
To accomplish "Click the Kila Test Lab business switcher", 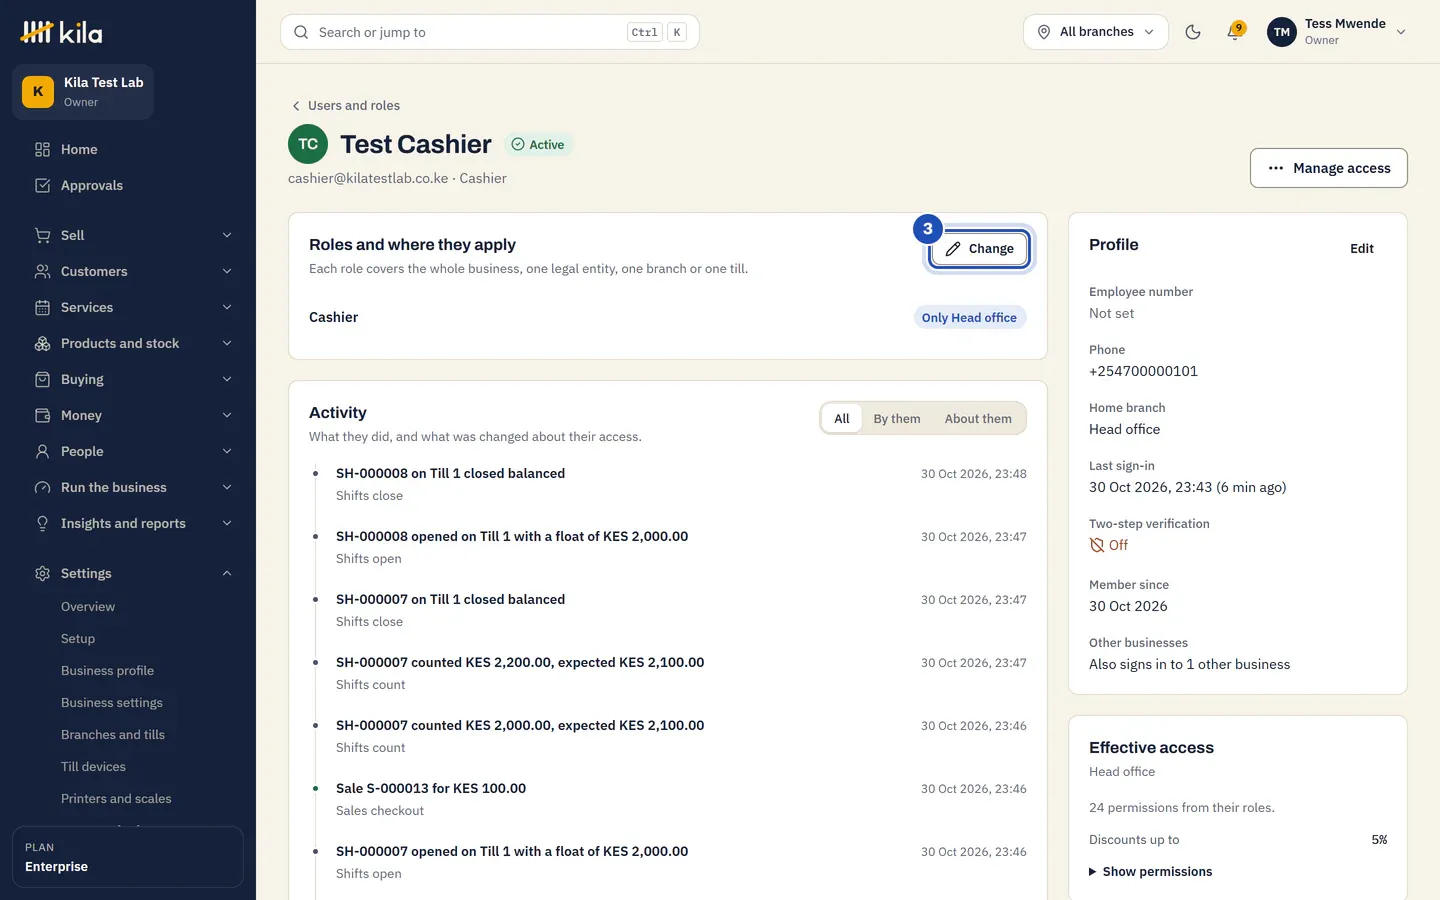I will pyautogui.click(x=83, y=92).
